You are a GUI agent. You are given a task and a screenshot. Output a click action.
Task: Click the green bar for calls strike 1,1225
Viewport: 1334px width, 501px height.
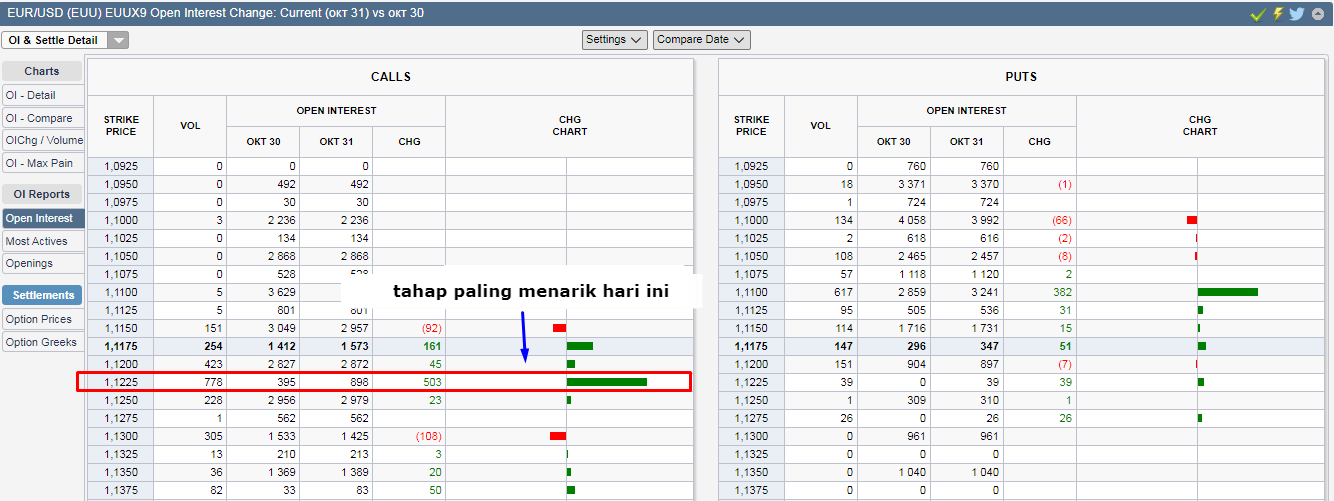pyautogui.click(x=607, y=381)
